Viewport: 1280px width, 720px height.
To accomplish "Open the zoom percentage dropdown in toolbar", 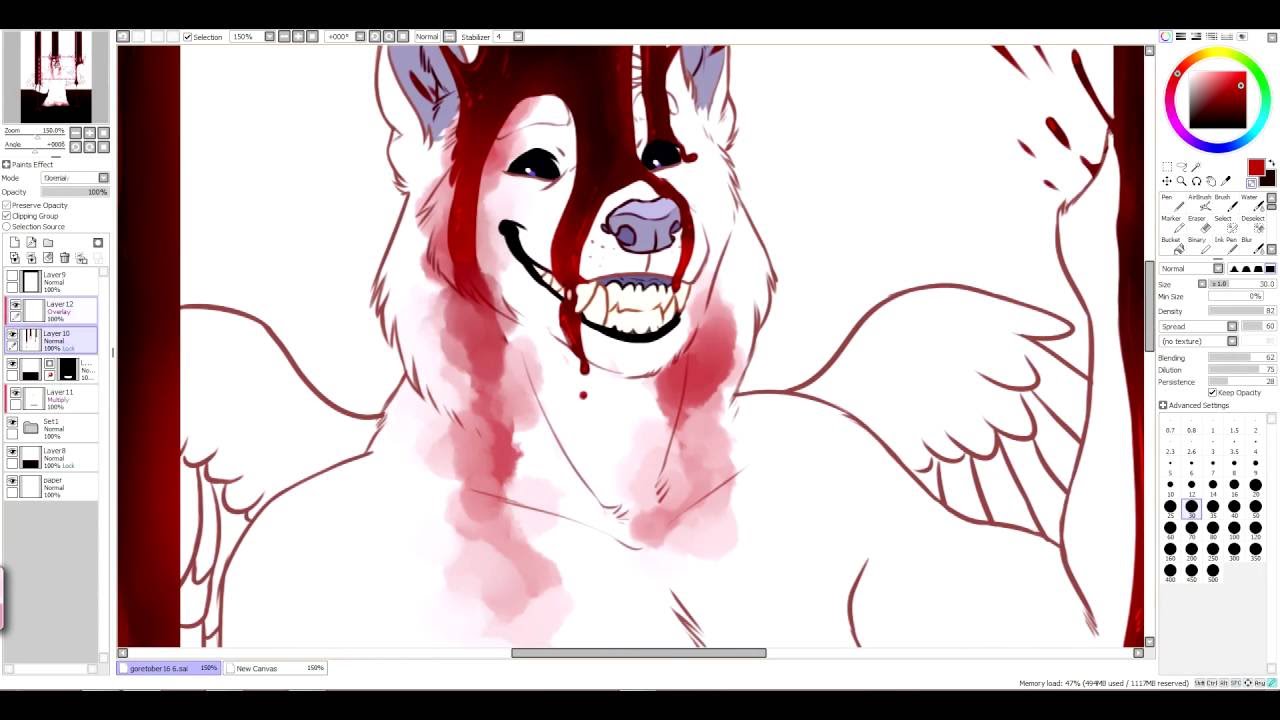I will point(269,37).
